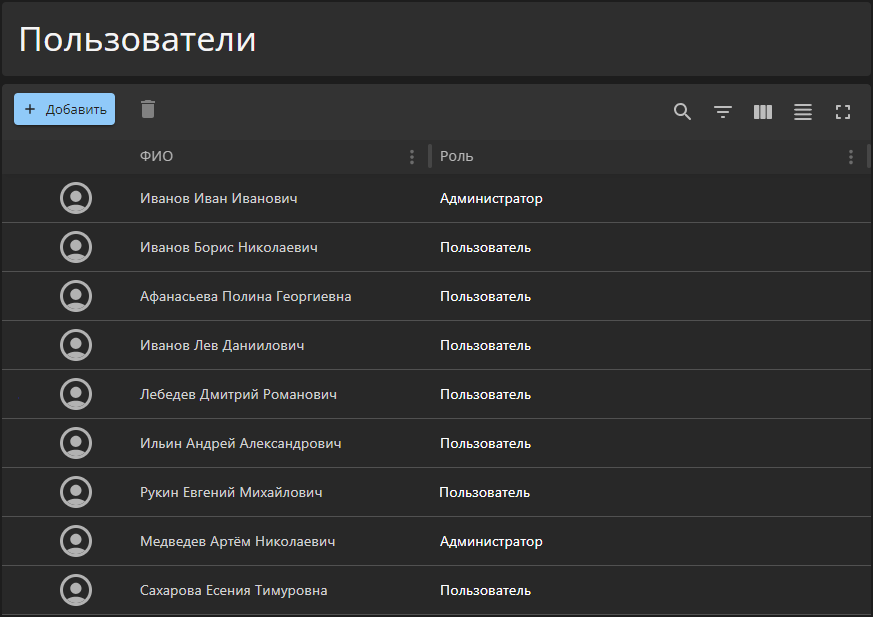Click the trash delete icon
Viewport: 873px width, 617px height.
pyautogui.click(x=148, y=109)
